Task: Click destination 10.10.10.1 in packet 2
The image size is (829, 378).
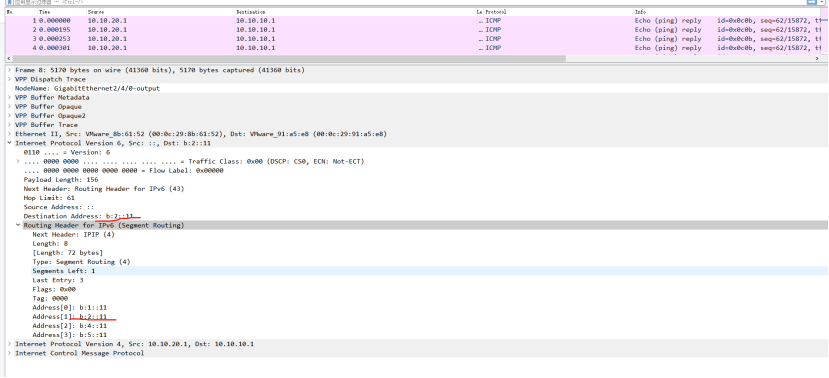Action: (255, 30)
